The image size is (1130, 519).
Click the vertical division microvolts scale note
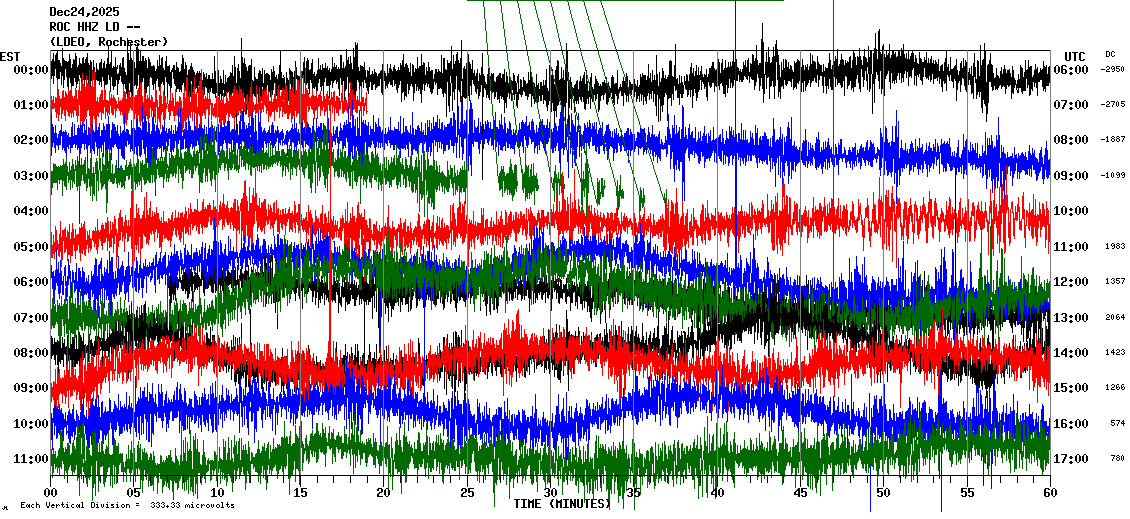pyautogui.click(x=127, y=506)
